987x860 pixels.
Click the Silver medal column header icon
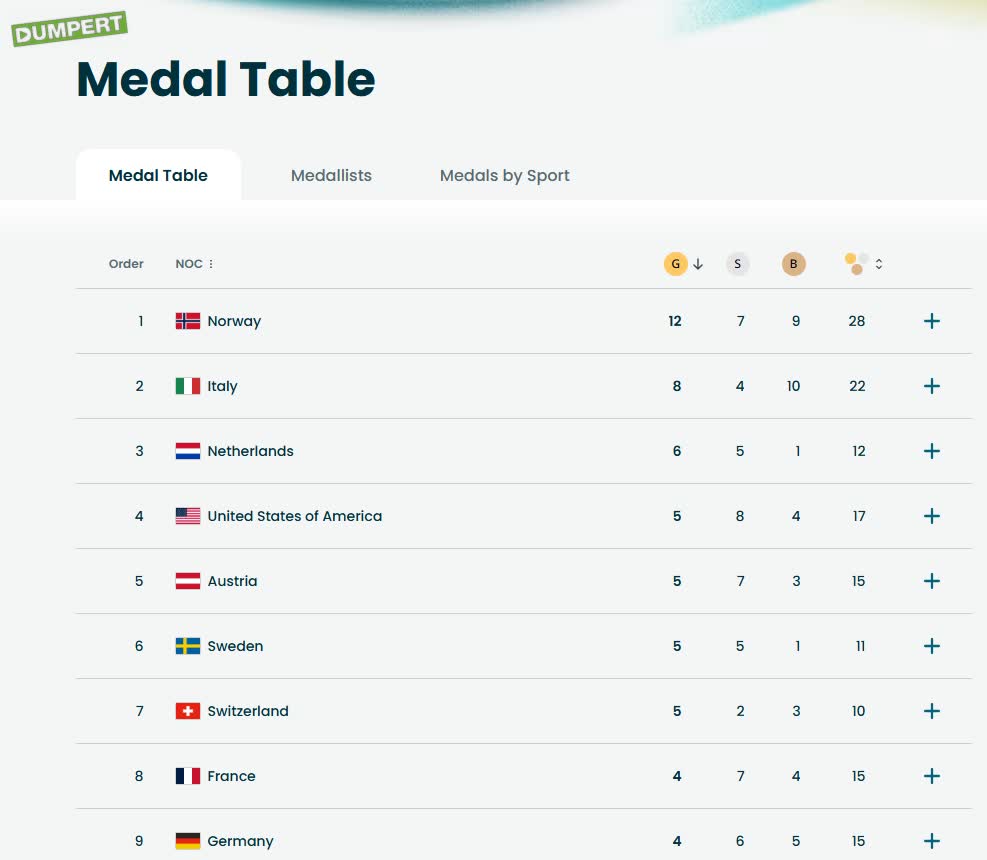pos(738,264)
